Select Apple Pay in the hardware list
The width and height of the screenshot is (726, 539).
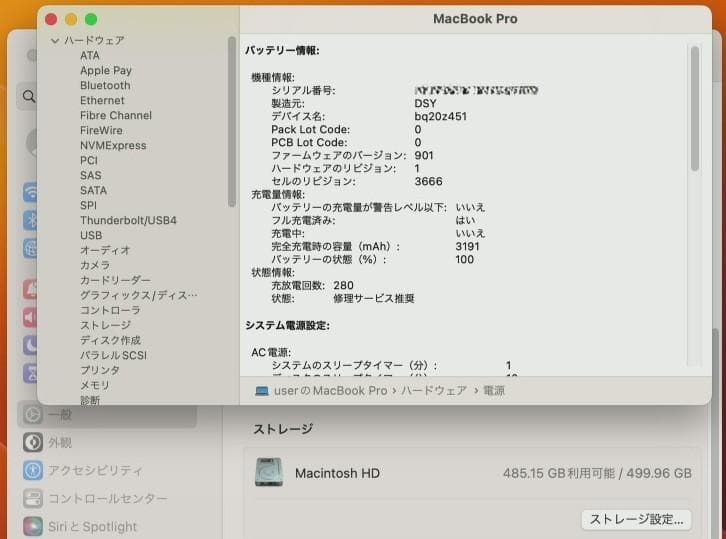(106, 70)
